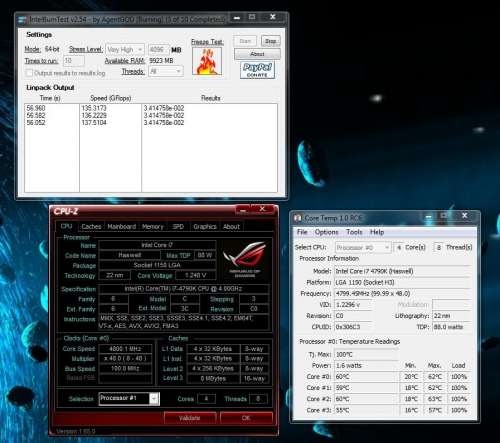500x443 pixels.
Task: Click the Model field Intel Core i7 4790K
Action: [403, 271]
